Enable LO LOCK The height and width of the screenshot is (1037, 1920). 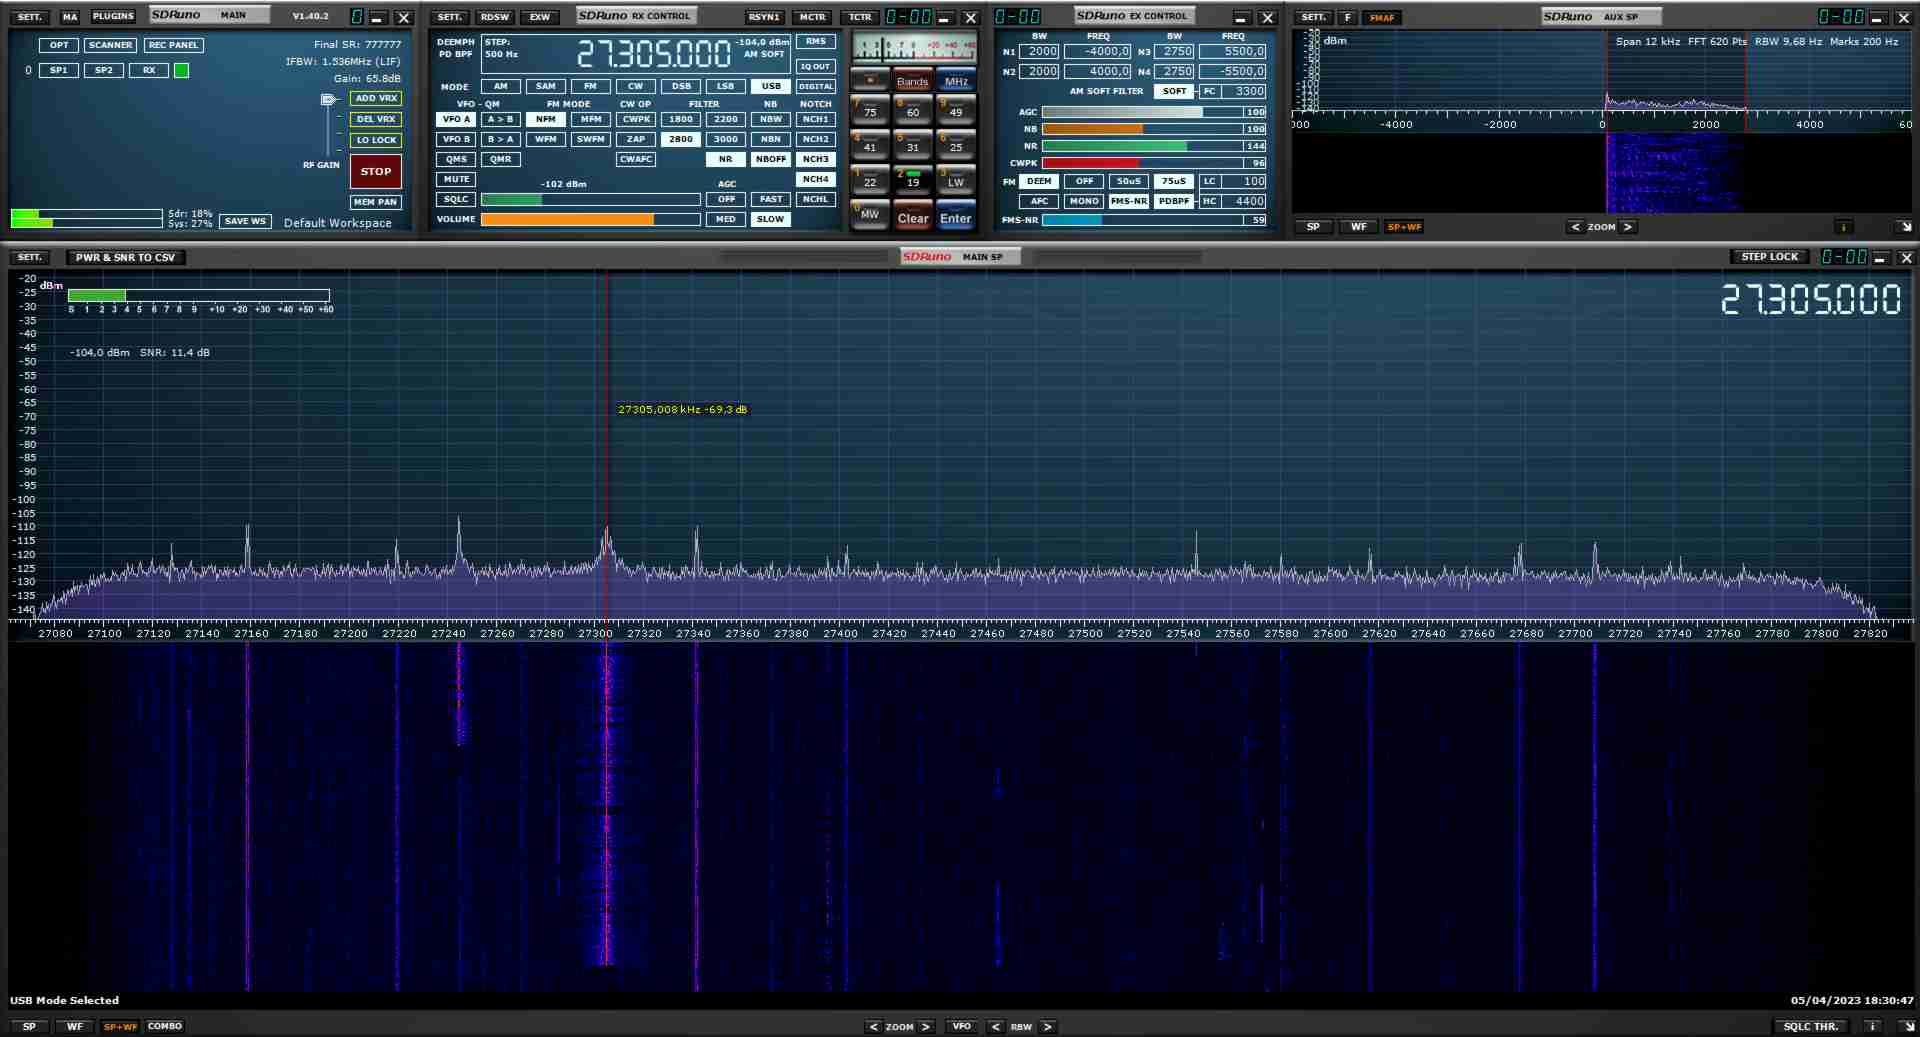(x=376, y=140)
